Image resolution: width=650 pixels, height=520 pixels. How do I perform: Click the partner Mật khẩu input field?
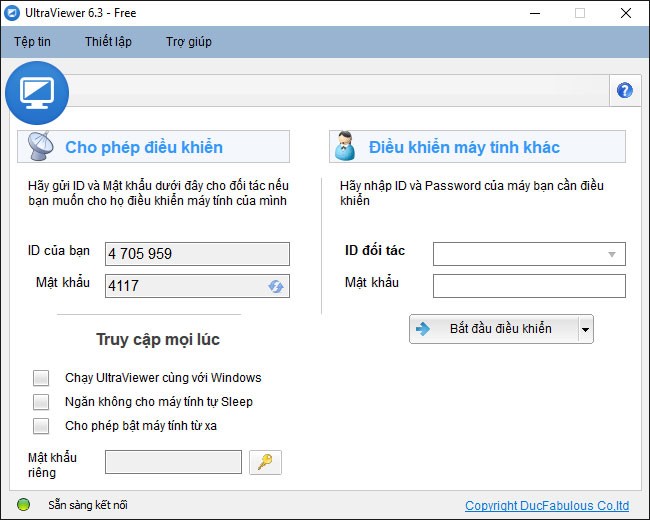point(528,286)
